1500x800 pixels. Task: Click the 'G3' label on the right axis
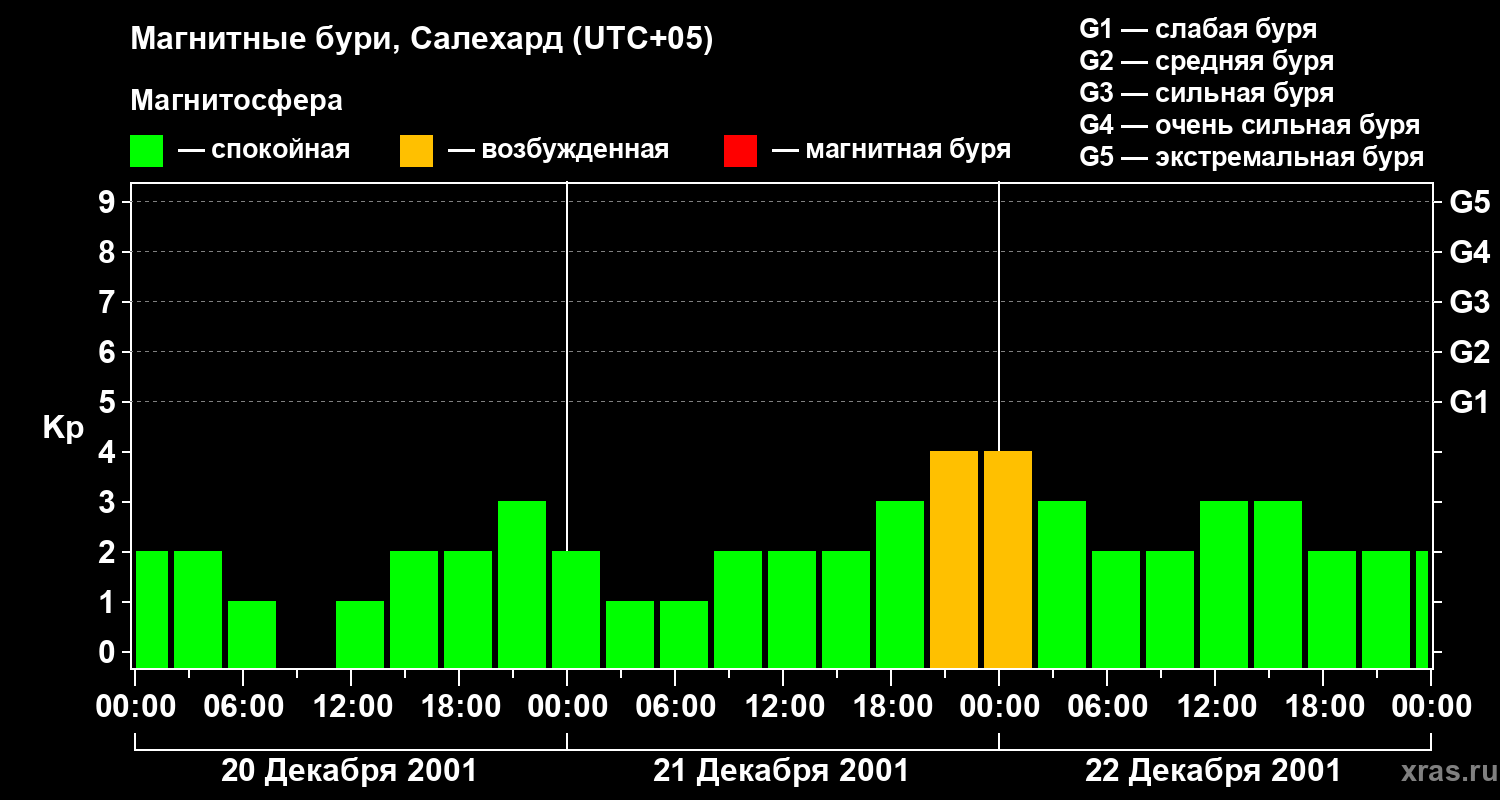pos(1469,302)
